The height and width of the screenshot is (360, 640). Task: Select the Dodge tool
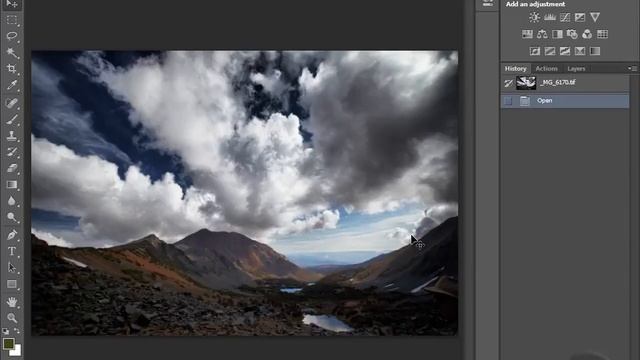pyautogui.click(x=11, y=217)
